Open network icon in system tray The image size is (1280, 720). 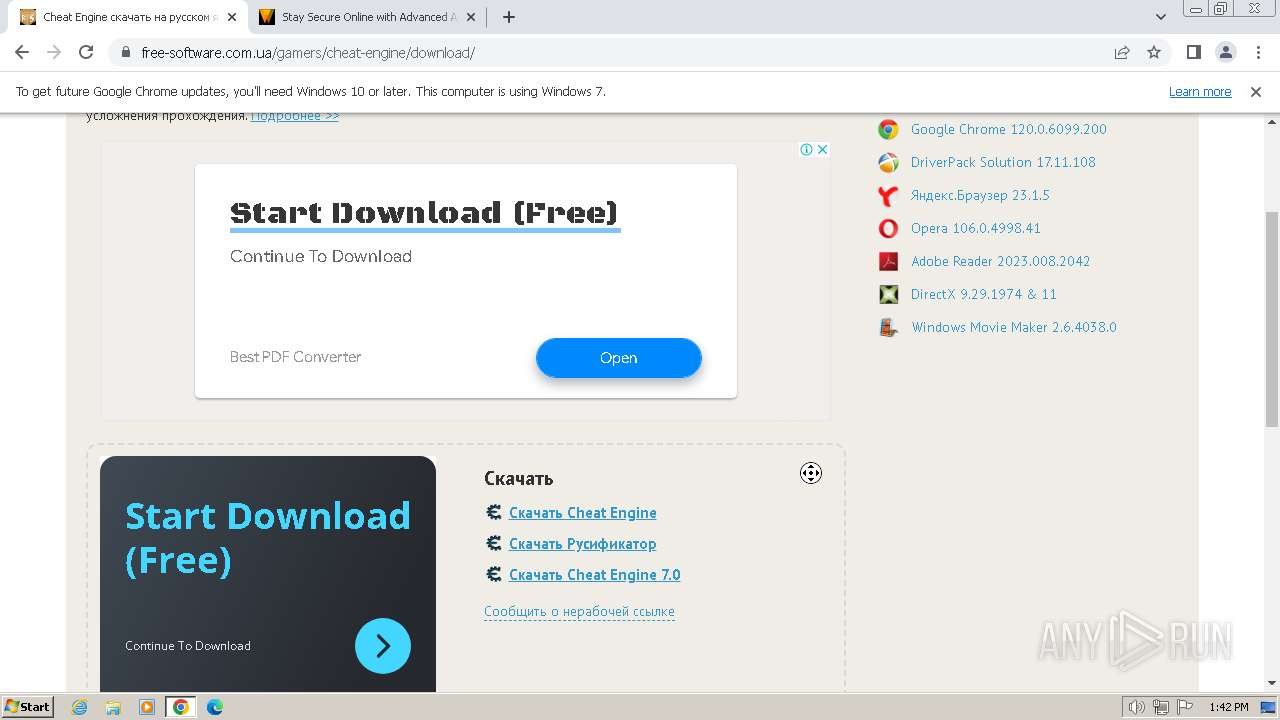click(x=1161, y=707)
